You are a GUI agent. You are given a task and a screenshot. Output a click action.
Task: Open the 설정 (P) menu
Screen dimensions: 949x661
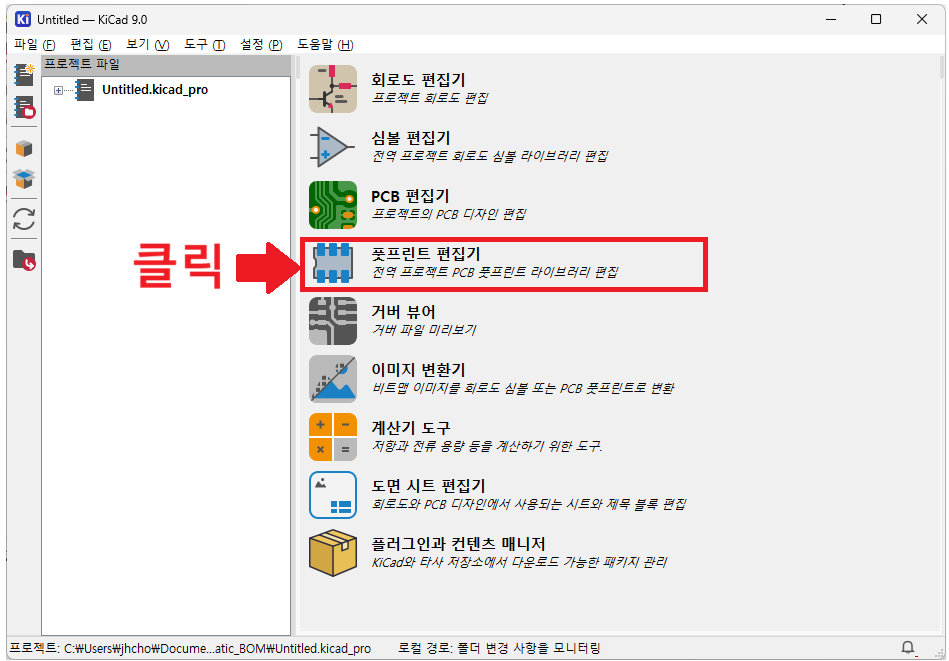[261, 45]
